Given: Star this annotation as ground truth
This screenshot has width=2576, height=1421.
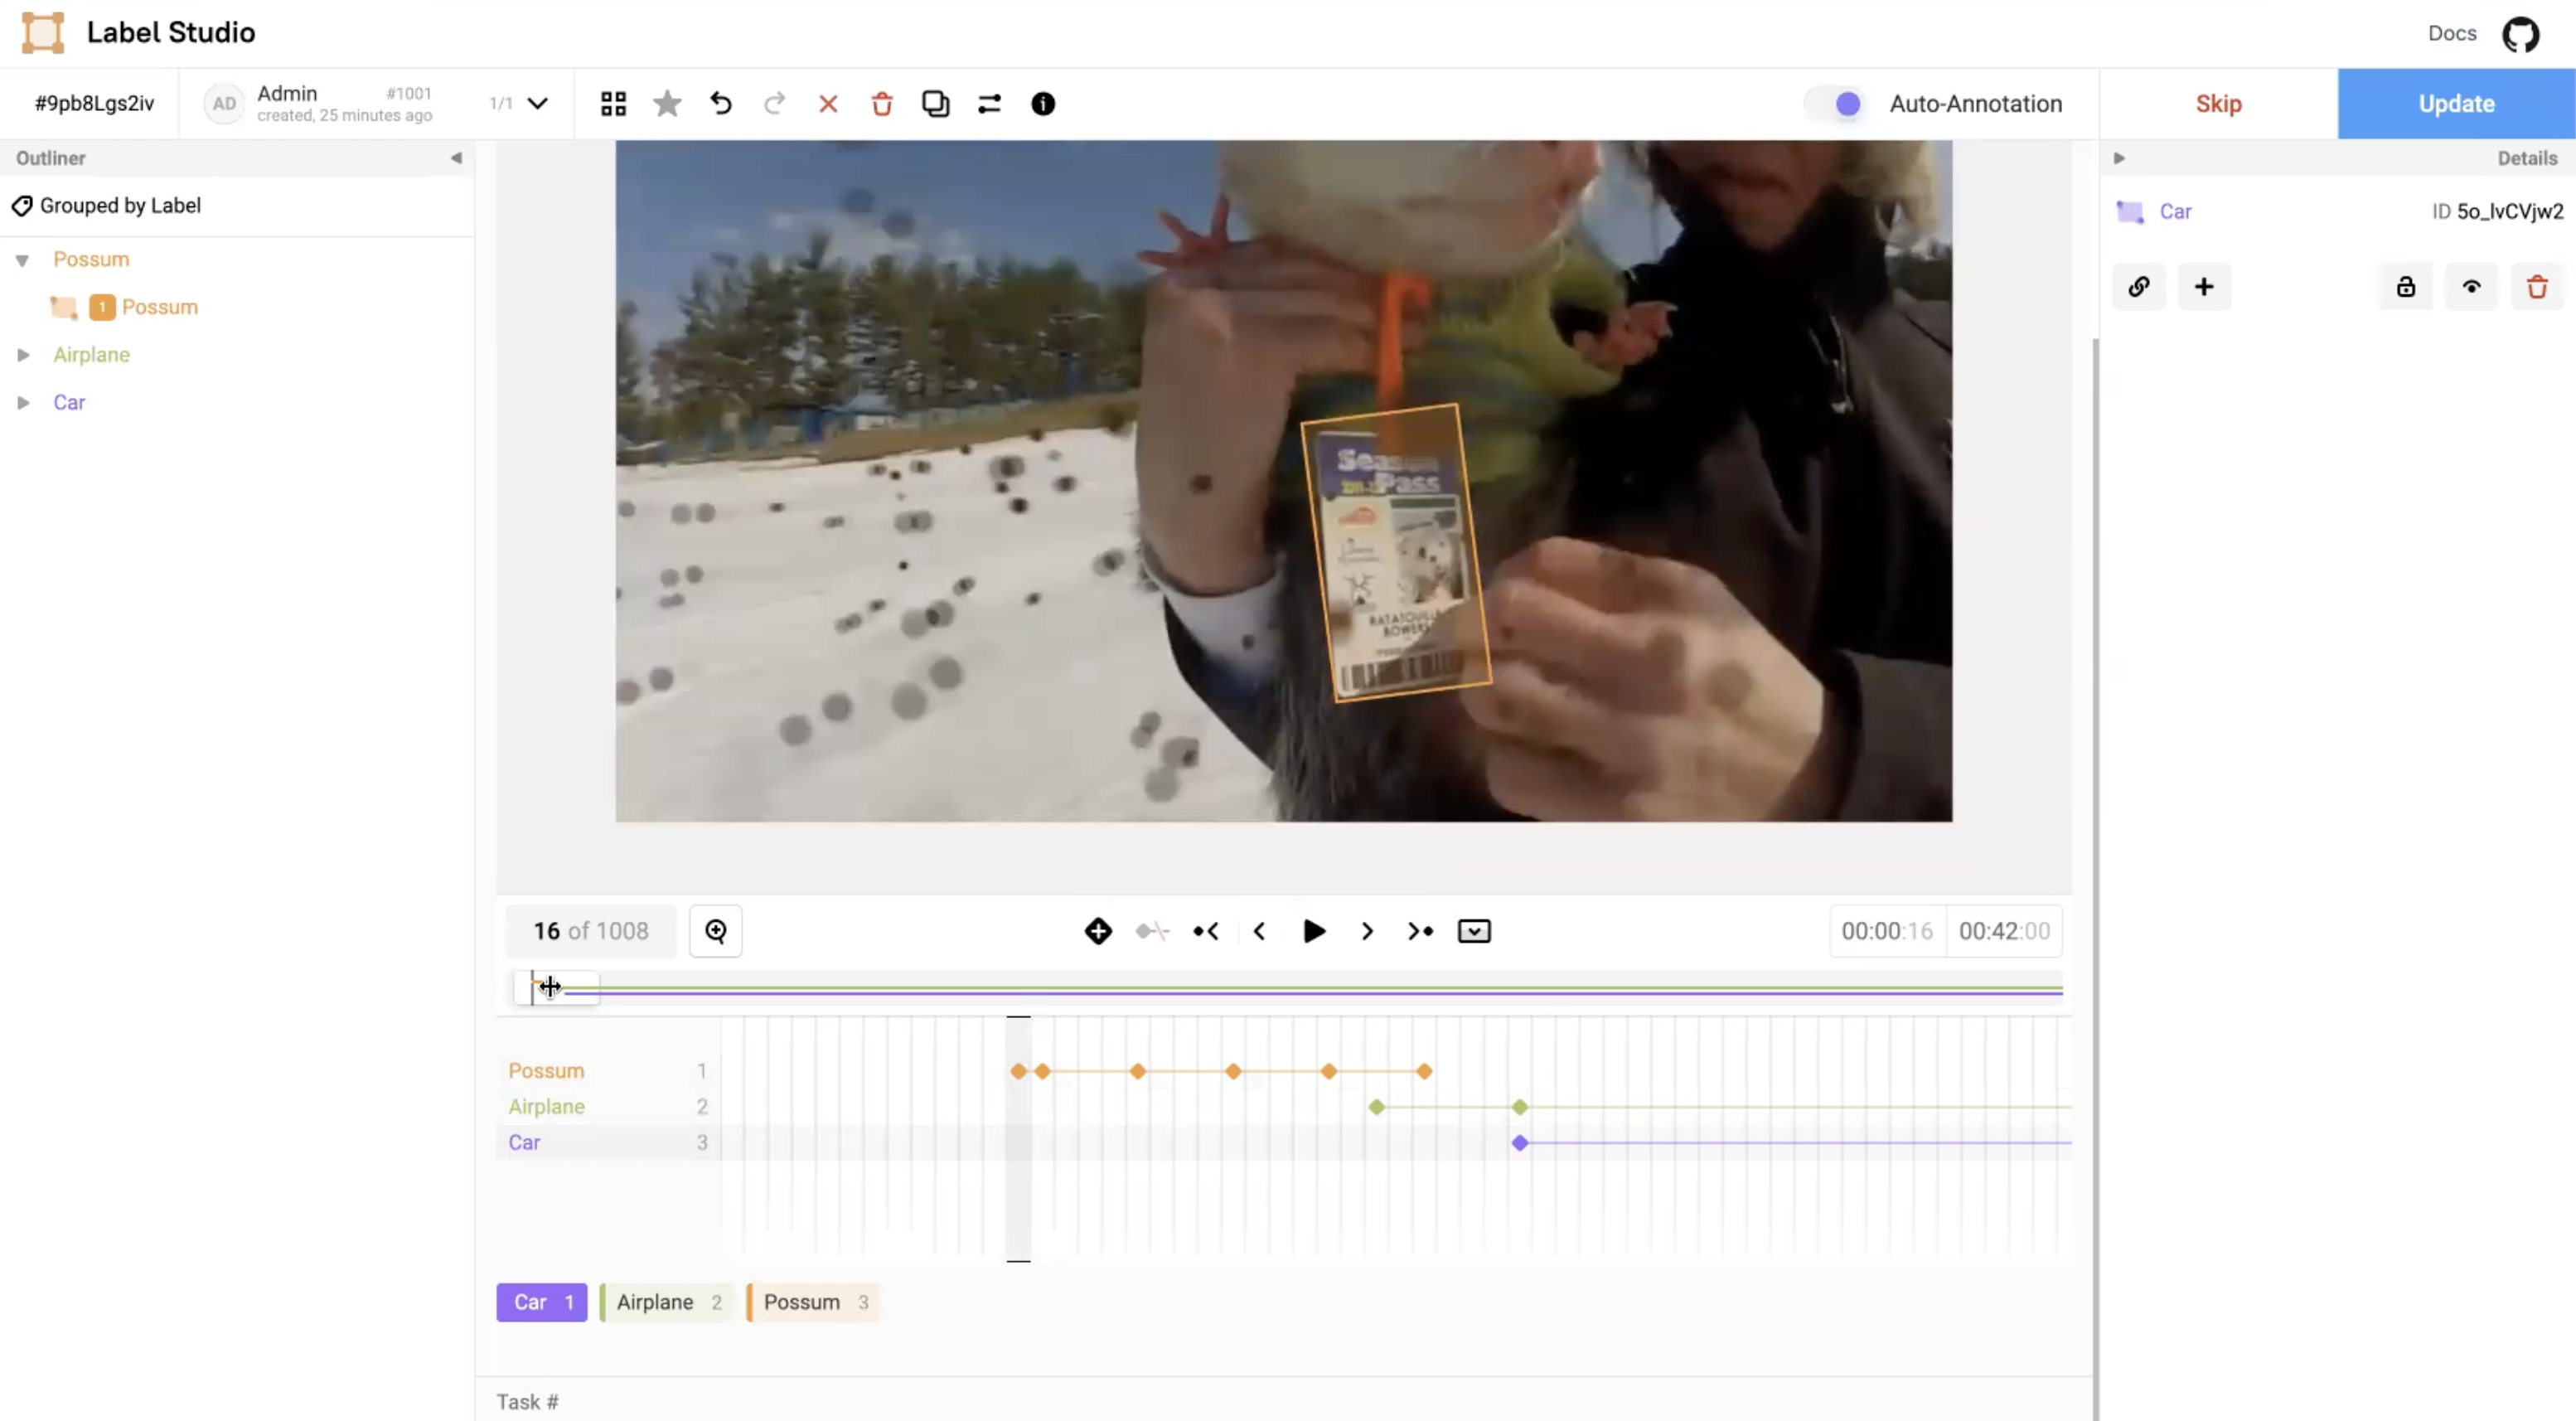Looking at the screenshot, I should click(667, 104).
